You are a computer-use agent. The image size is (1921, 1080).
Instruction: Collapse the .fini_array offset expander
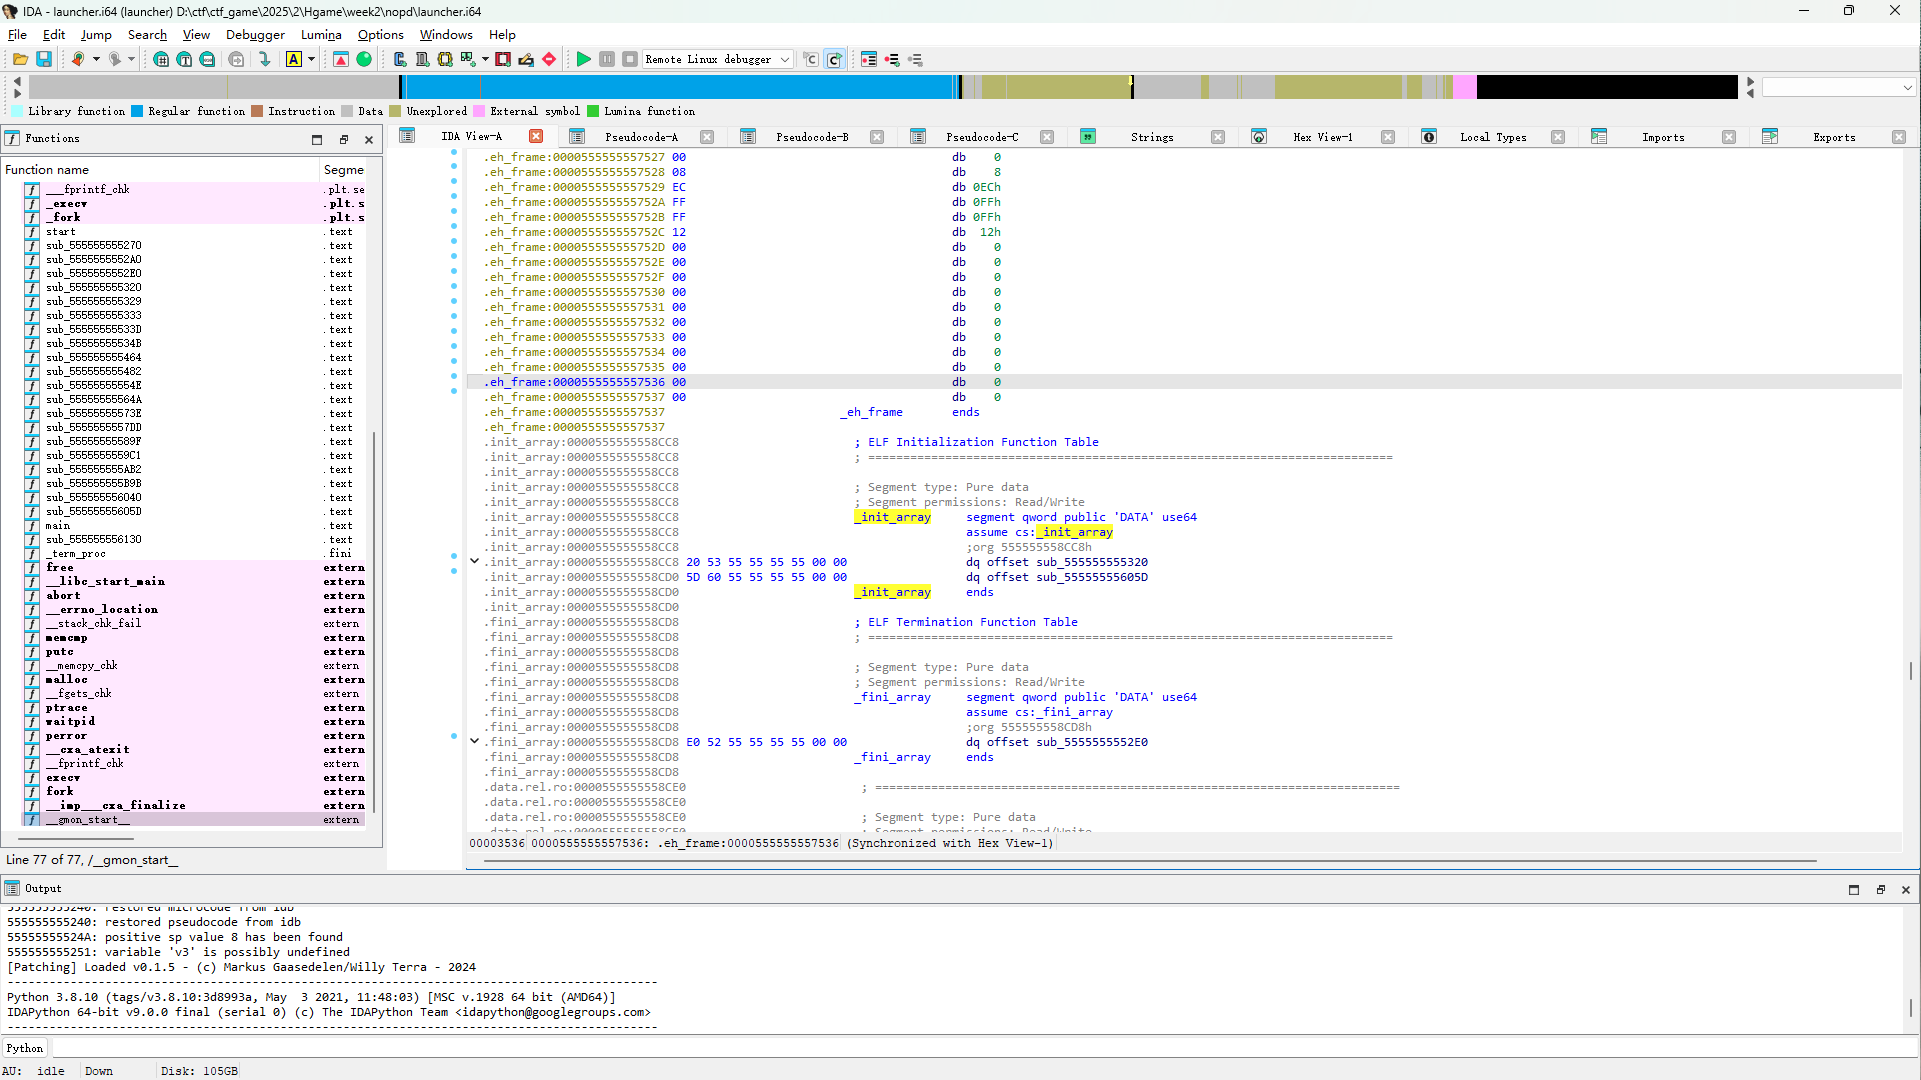tap(475, 741)
